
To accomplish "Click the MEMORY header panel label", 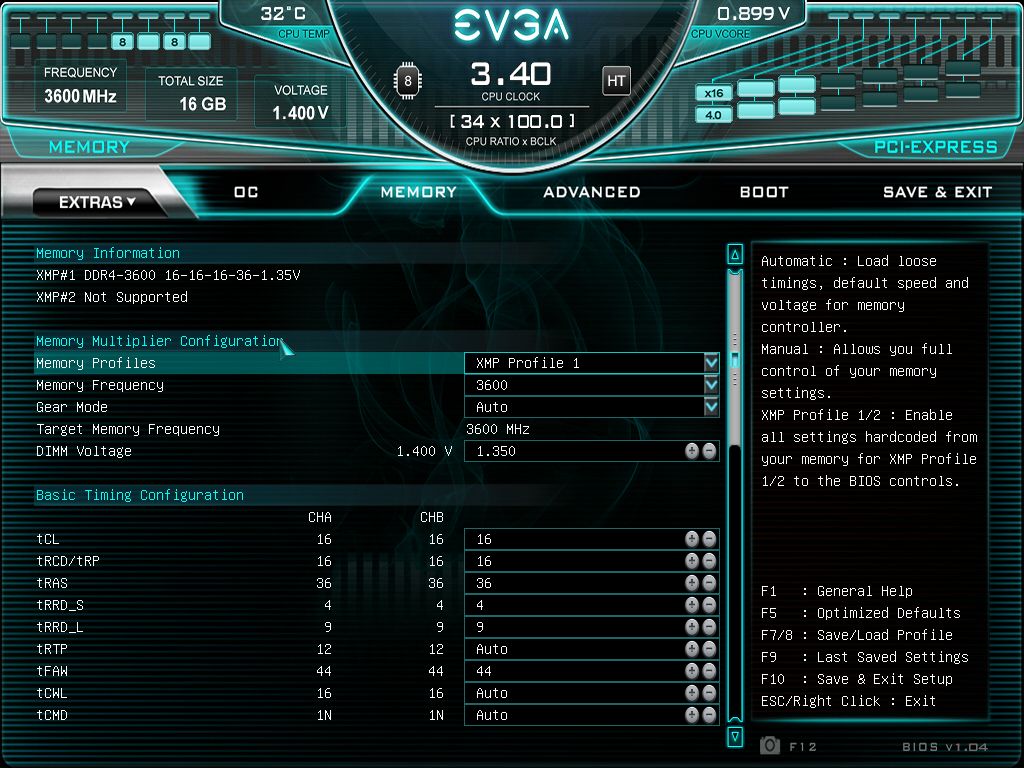I will (x=89, y=147).
